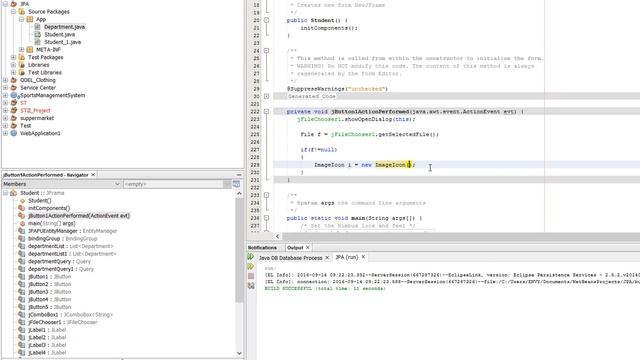
Task: Expand the META-INF package
Action: pyautogui.click(x=22, y=49)
